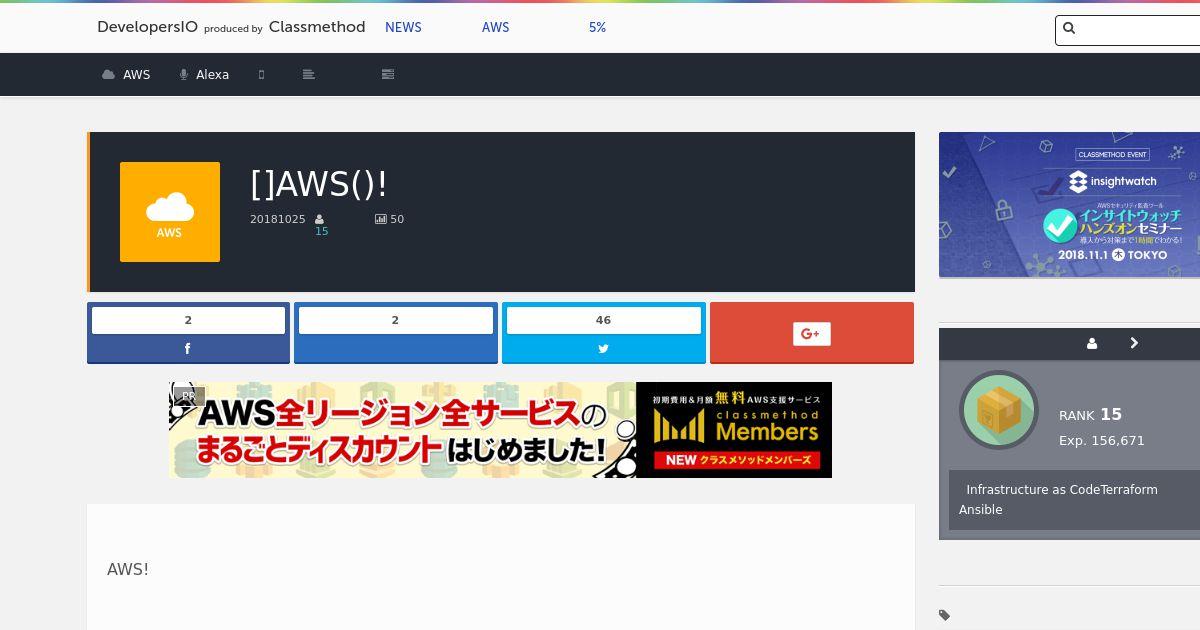
Task: Click the server stack icon in navbar
Action: [x=388, y=74]
